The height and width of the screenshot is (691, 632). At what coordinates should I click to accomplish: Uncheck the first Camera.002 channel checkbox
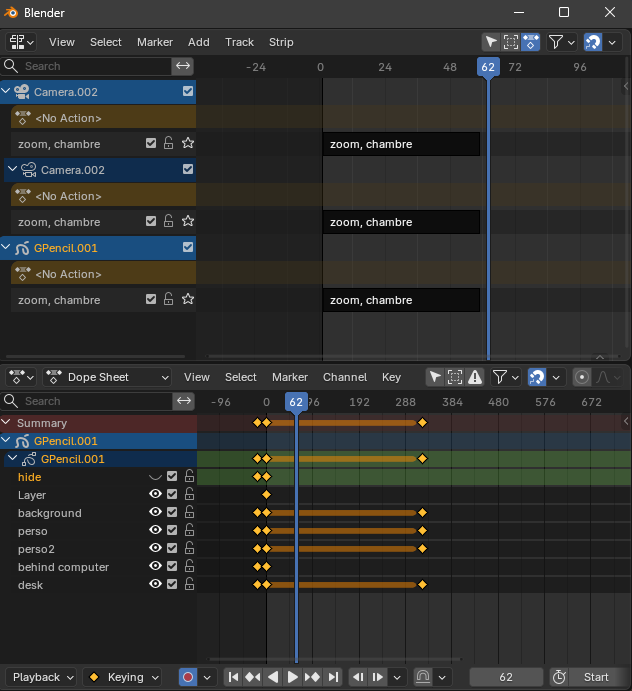pos(188,91)
